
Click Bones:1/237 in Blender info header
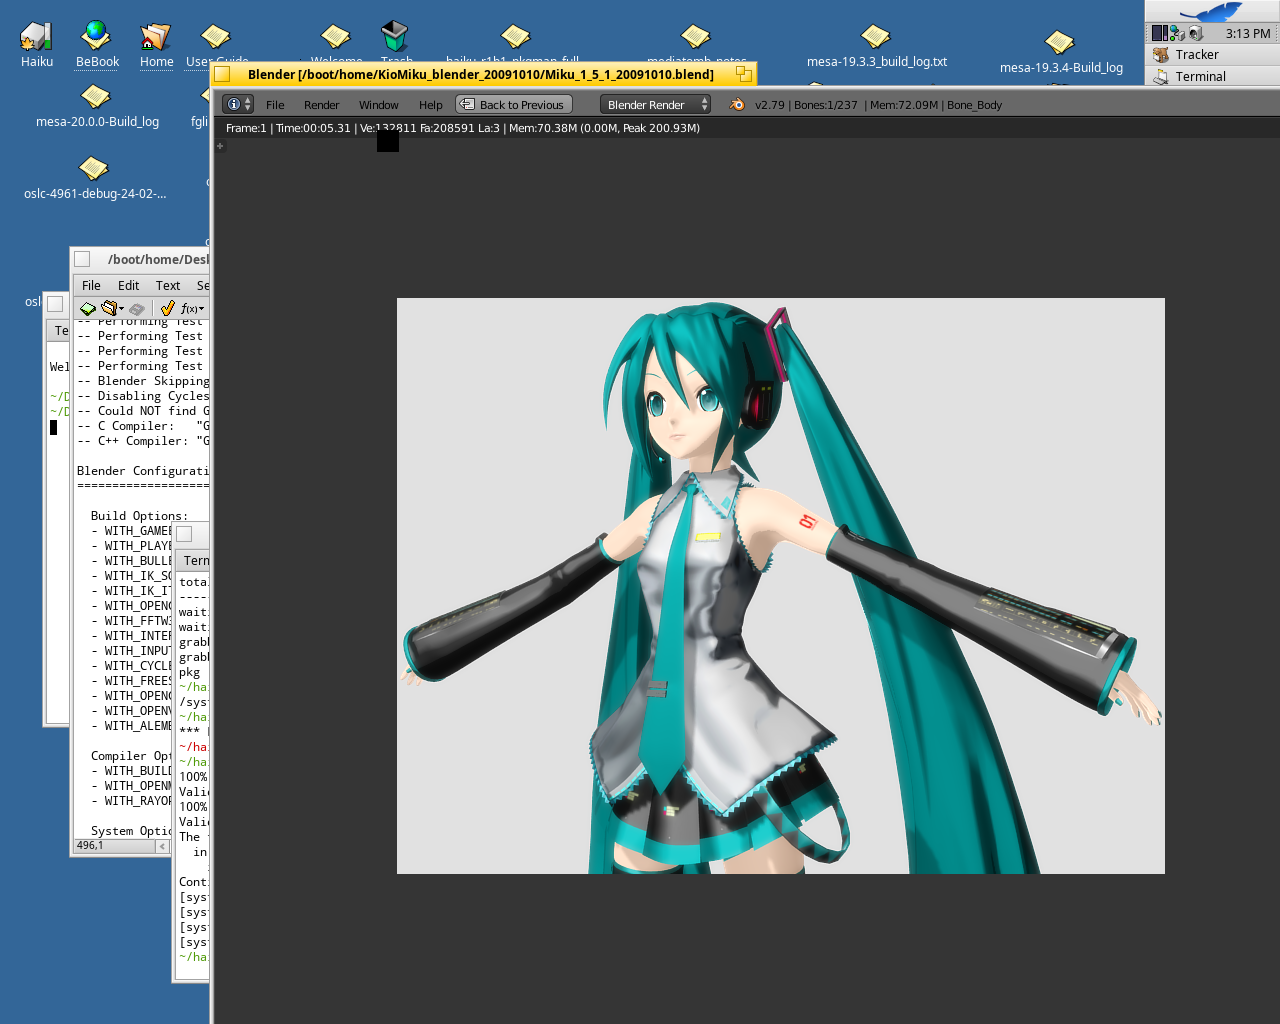(824, 105)
